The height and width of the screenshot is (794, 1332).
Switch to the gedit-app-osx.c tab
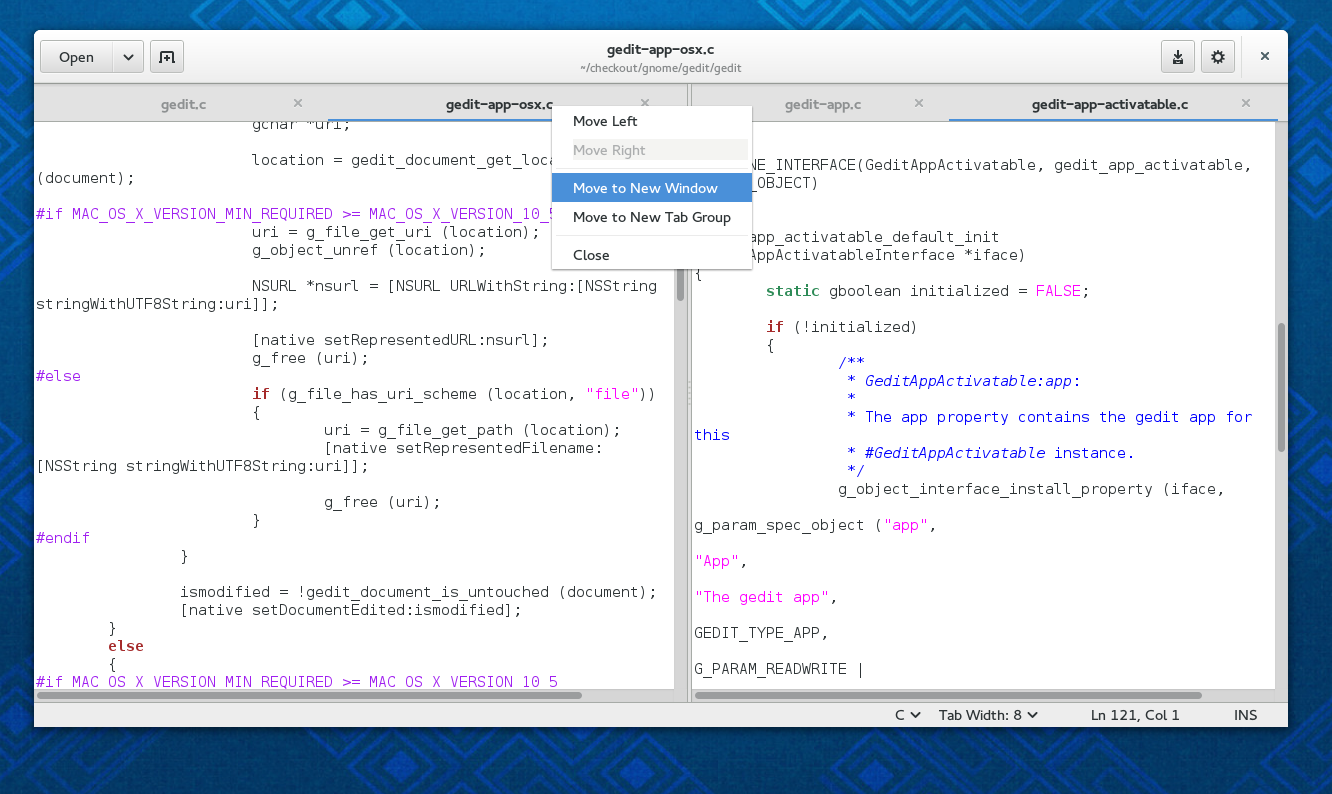click(x=499, y=104)
